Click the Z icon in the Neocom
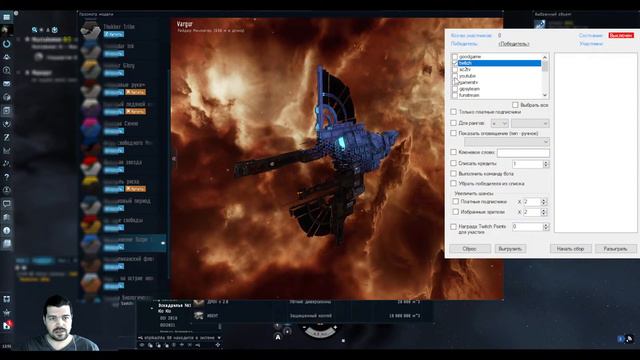This screenshot has height=360, width=640. [7, 138]
